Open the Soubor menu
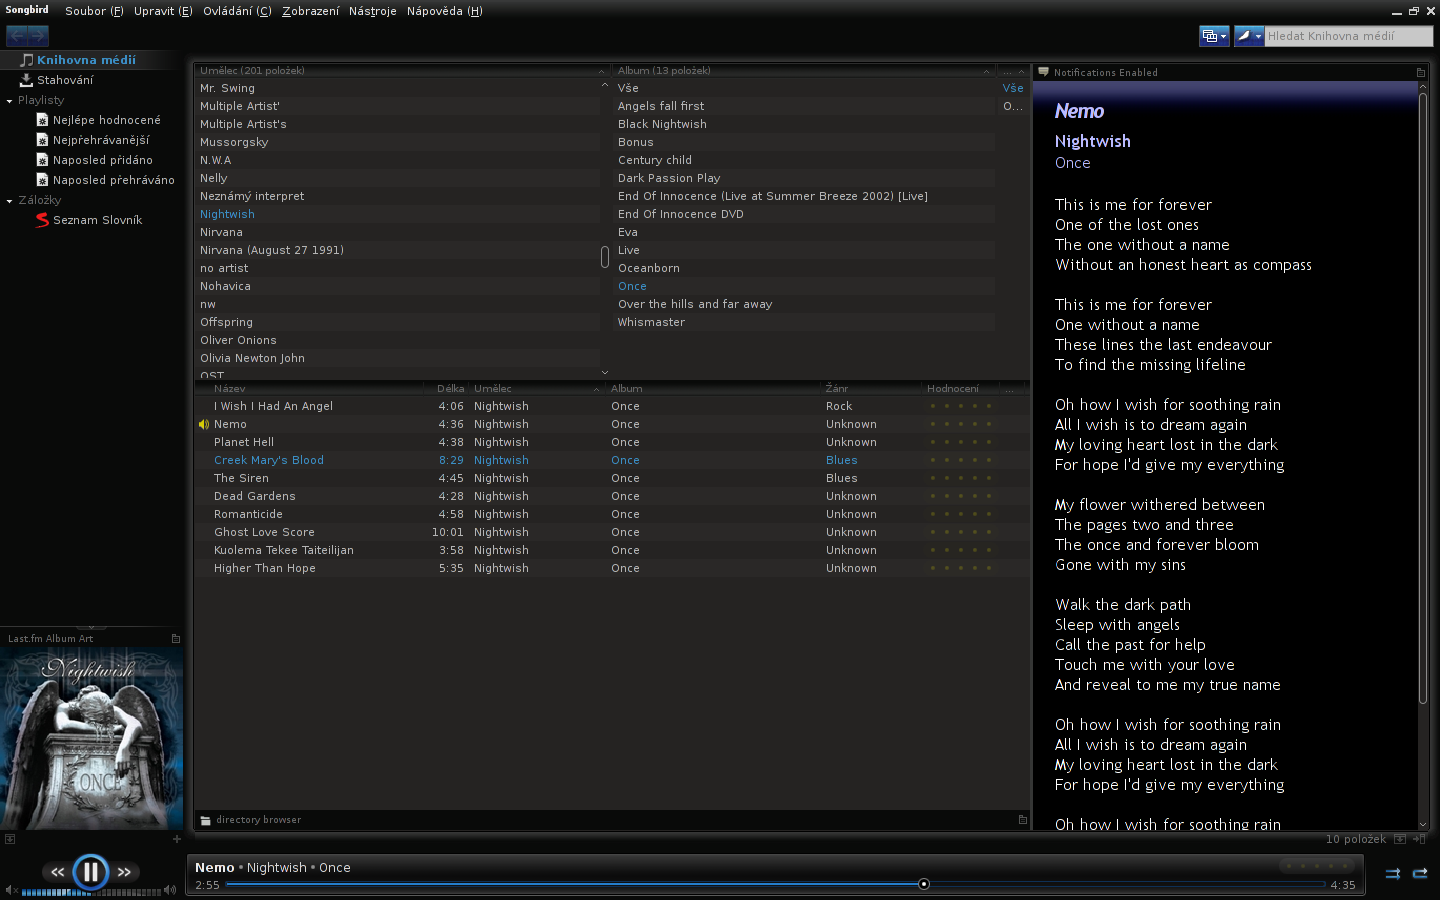Viewport: 1440px width, 900px height. click(94, 11)
